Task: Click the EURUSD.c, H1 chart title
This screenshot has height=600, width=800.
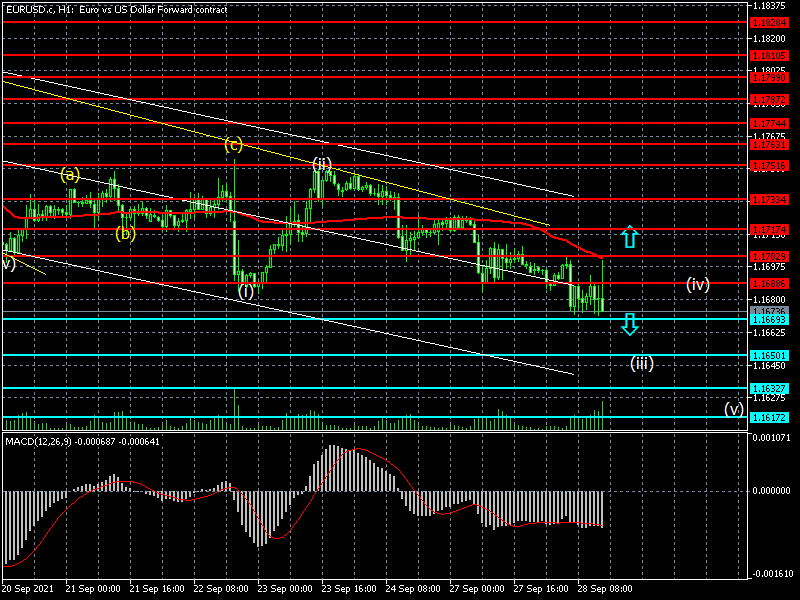Action: click(x=115, y=9)
